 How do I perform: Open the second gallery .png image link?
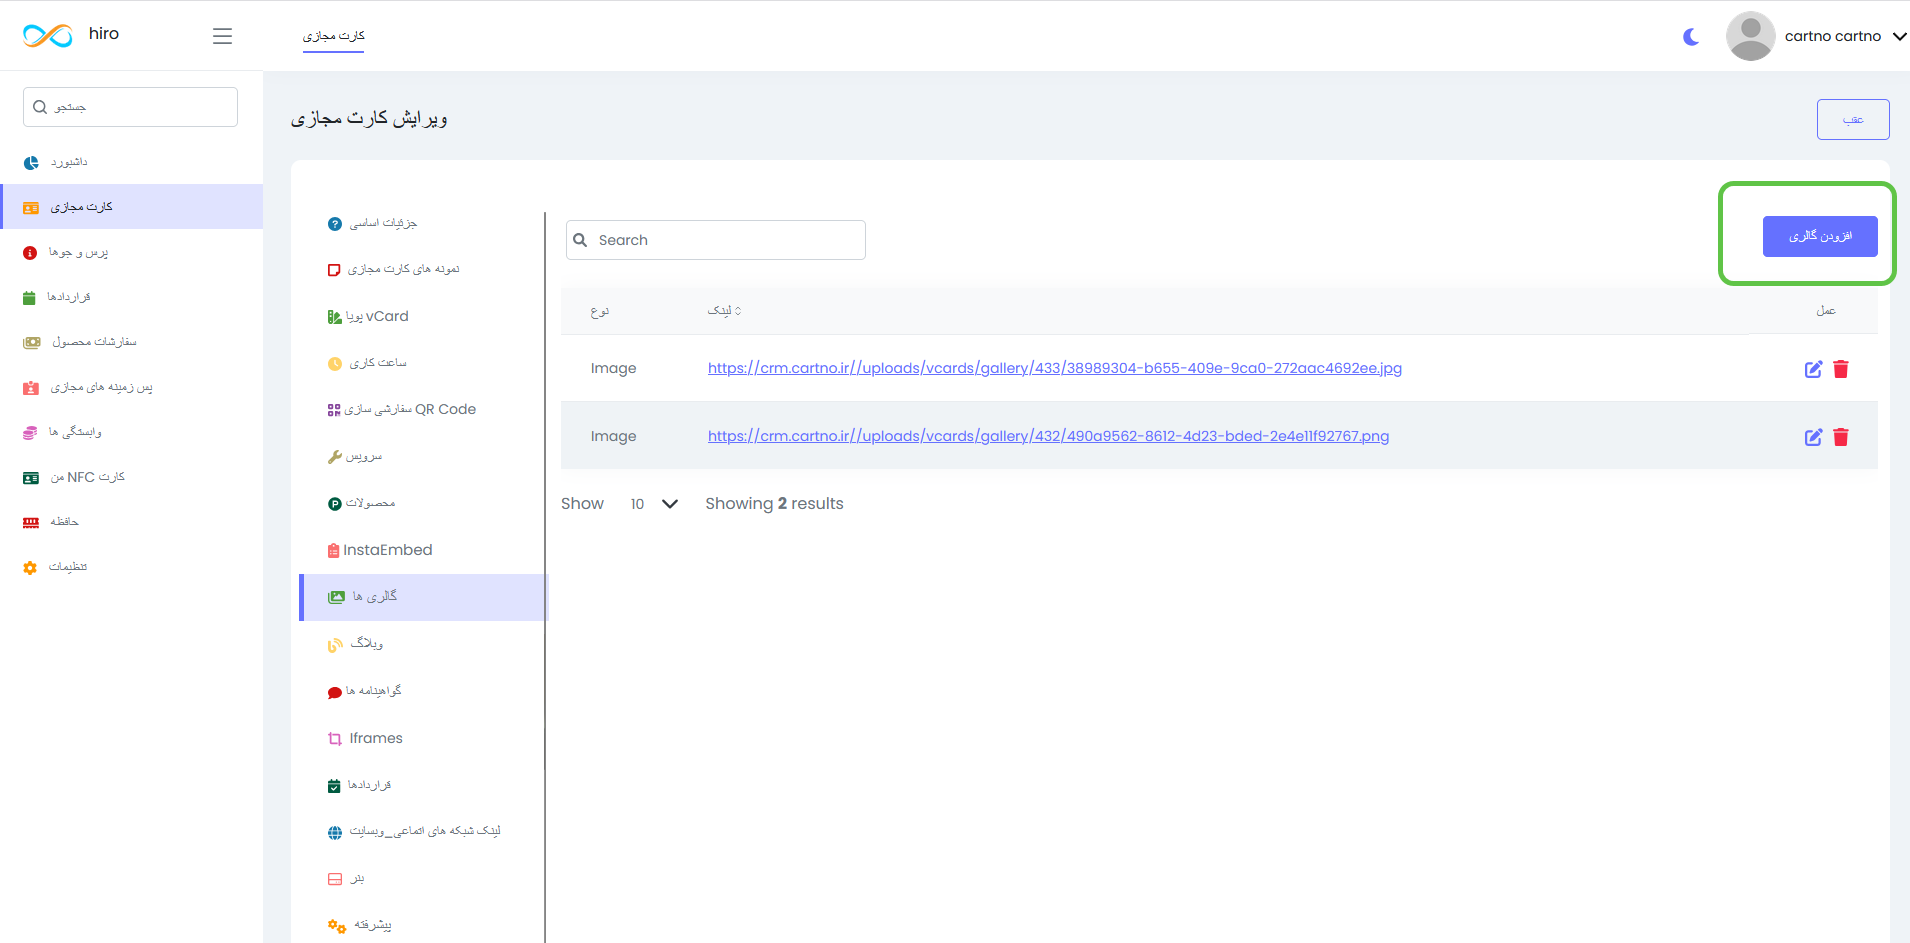pos(1048,436)
